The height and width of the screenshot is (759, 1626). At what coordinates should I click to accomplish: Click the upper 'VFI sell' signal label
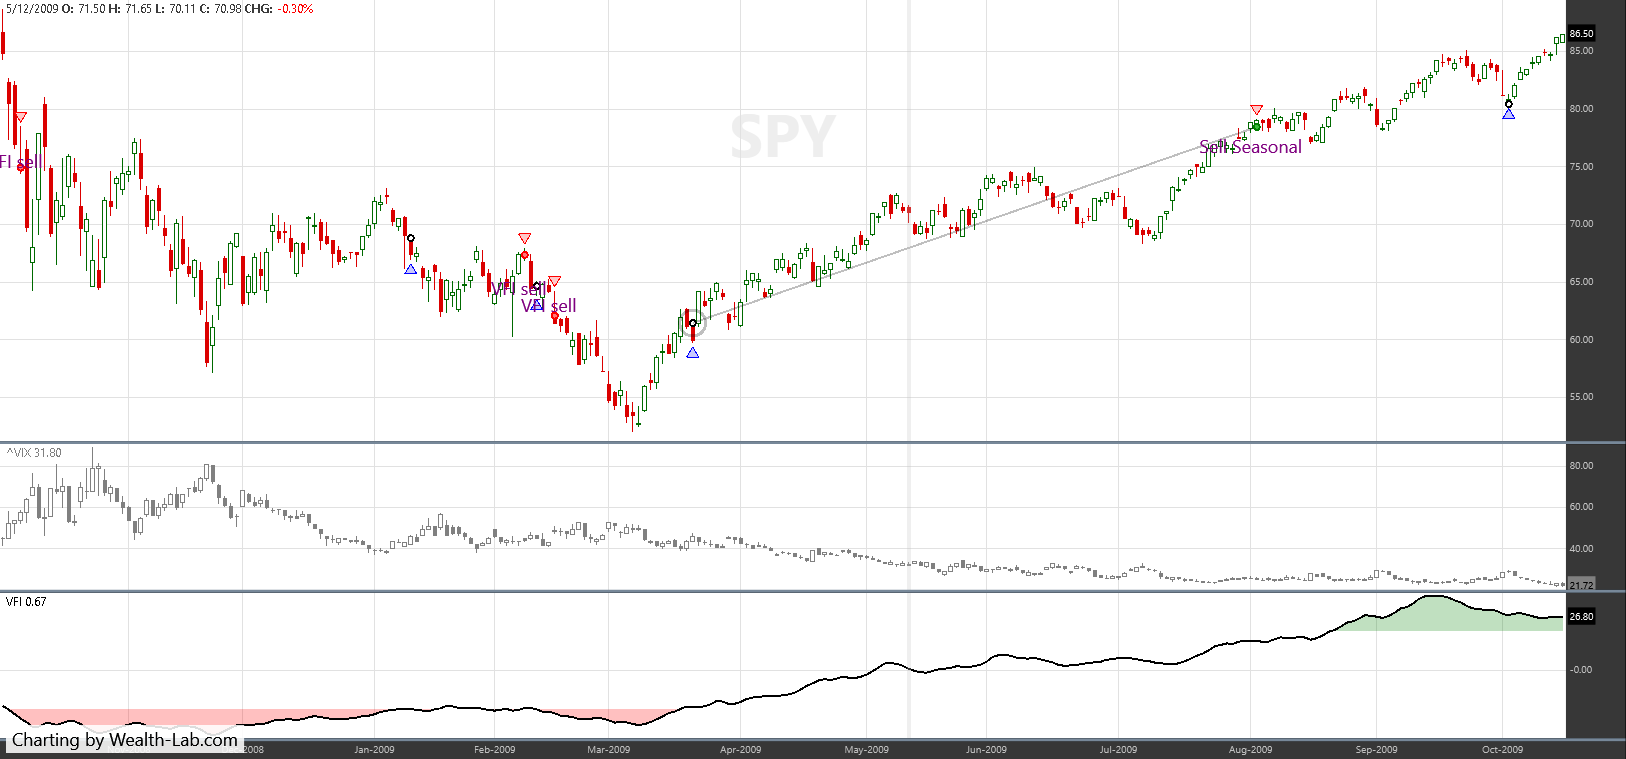click(x=519, y=289)
